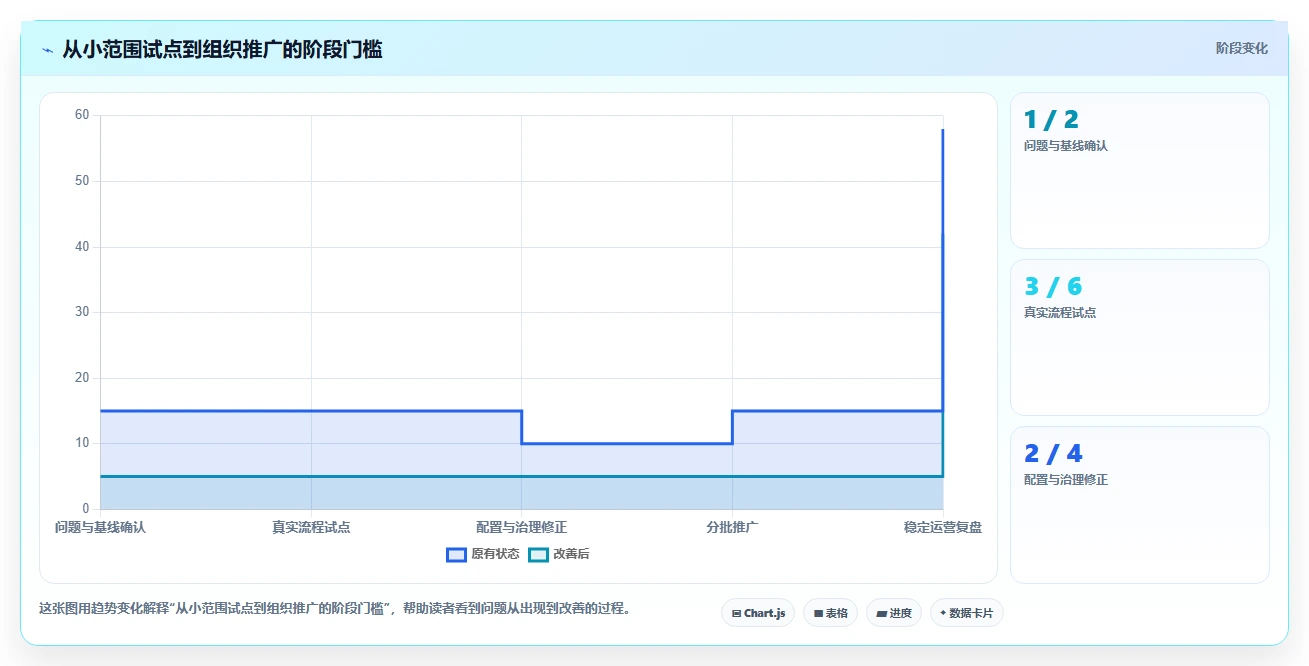Screen dimensions: 1309x666
Task: Click the y-axis value 20
Action: (82, 378)
